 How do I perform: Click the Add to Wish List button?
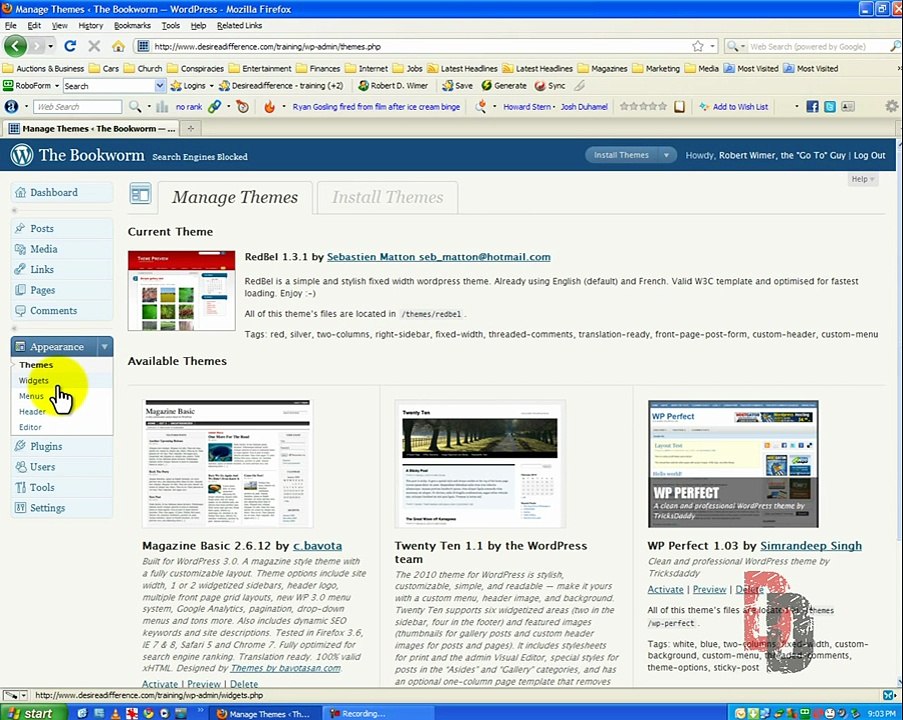click(x=734, y=107)
